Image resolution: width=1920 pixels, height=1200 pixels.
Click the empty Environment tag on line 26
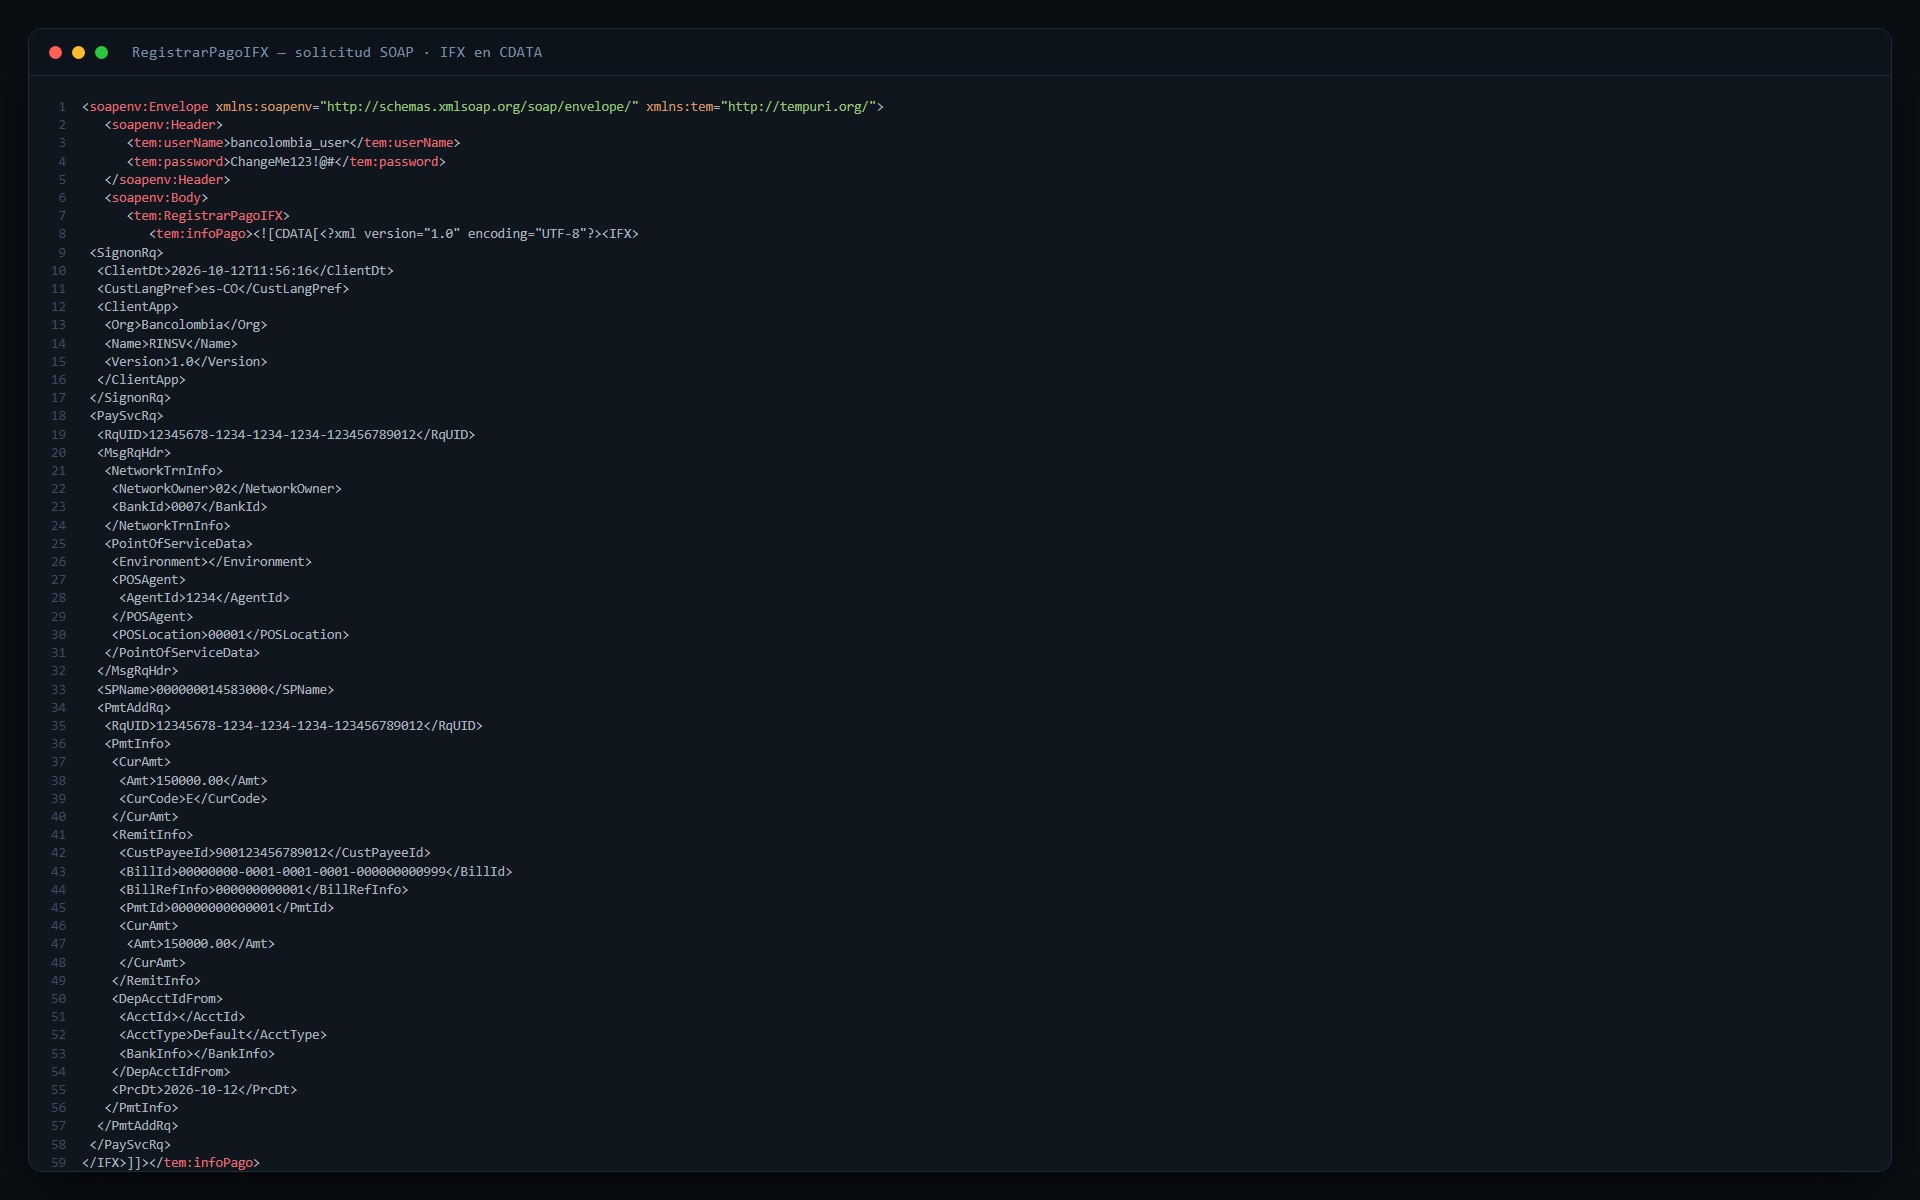tap(212, 562)
